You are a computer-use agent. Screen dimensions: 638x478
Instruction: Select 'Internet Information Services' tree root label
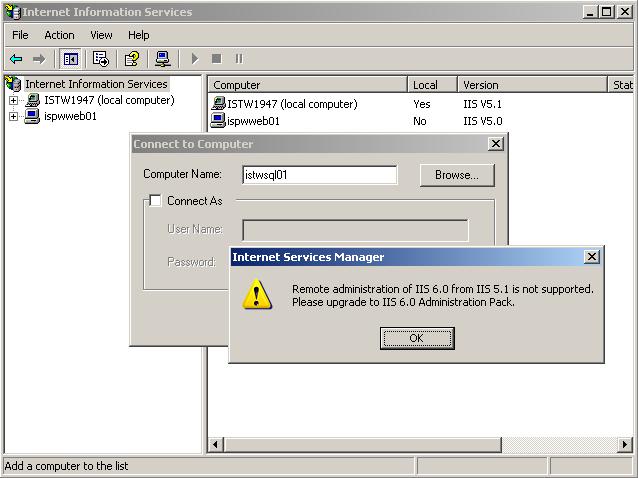[96, 84]
